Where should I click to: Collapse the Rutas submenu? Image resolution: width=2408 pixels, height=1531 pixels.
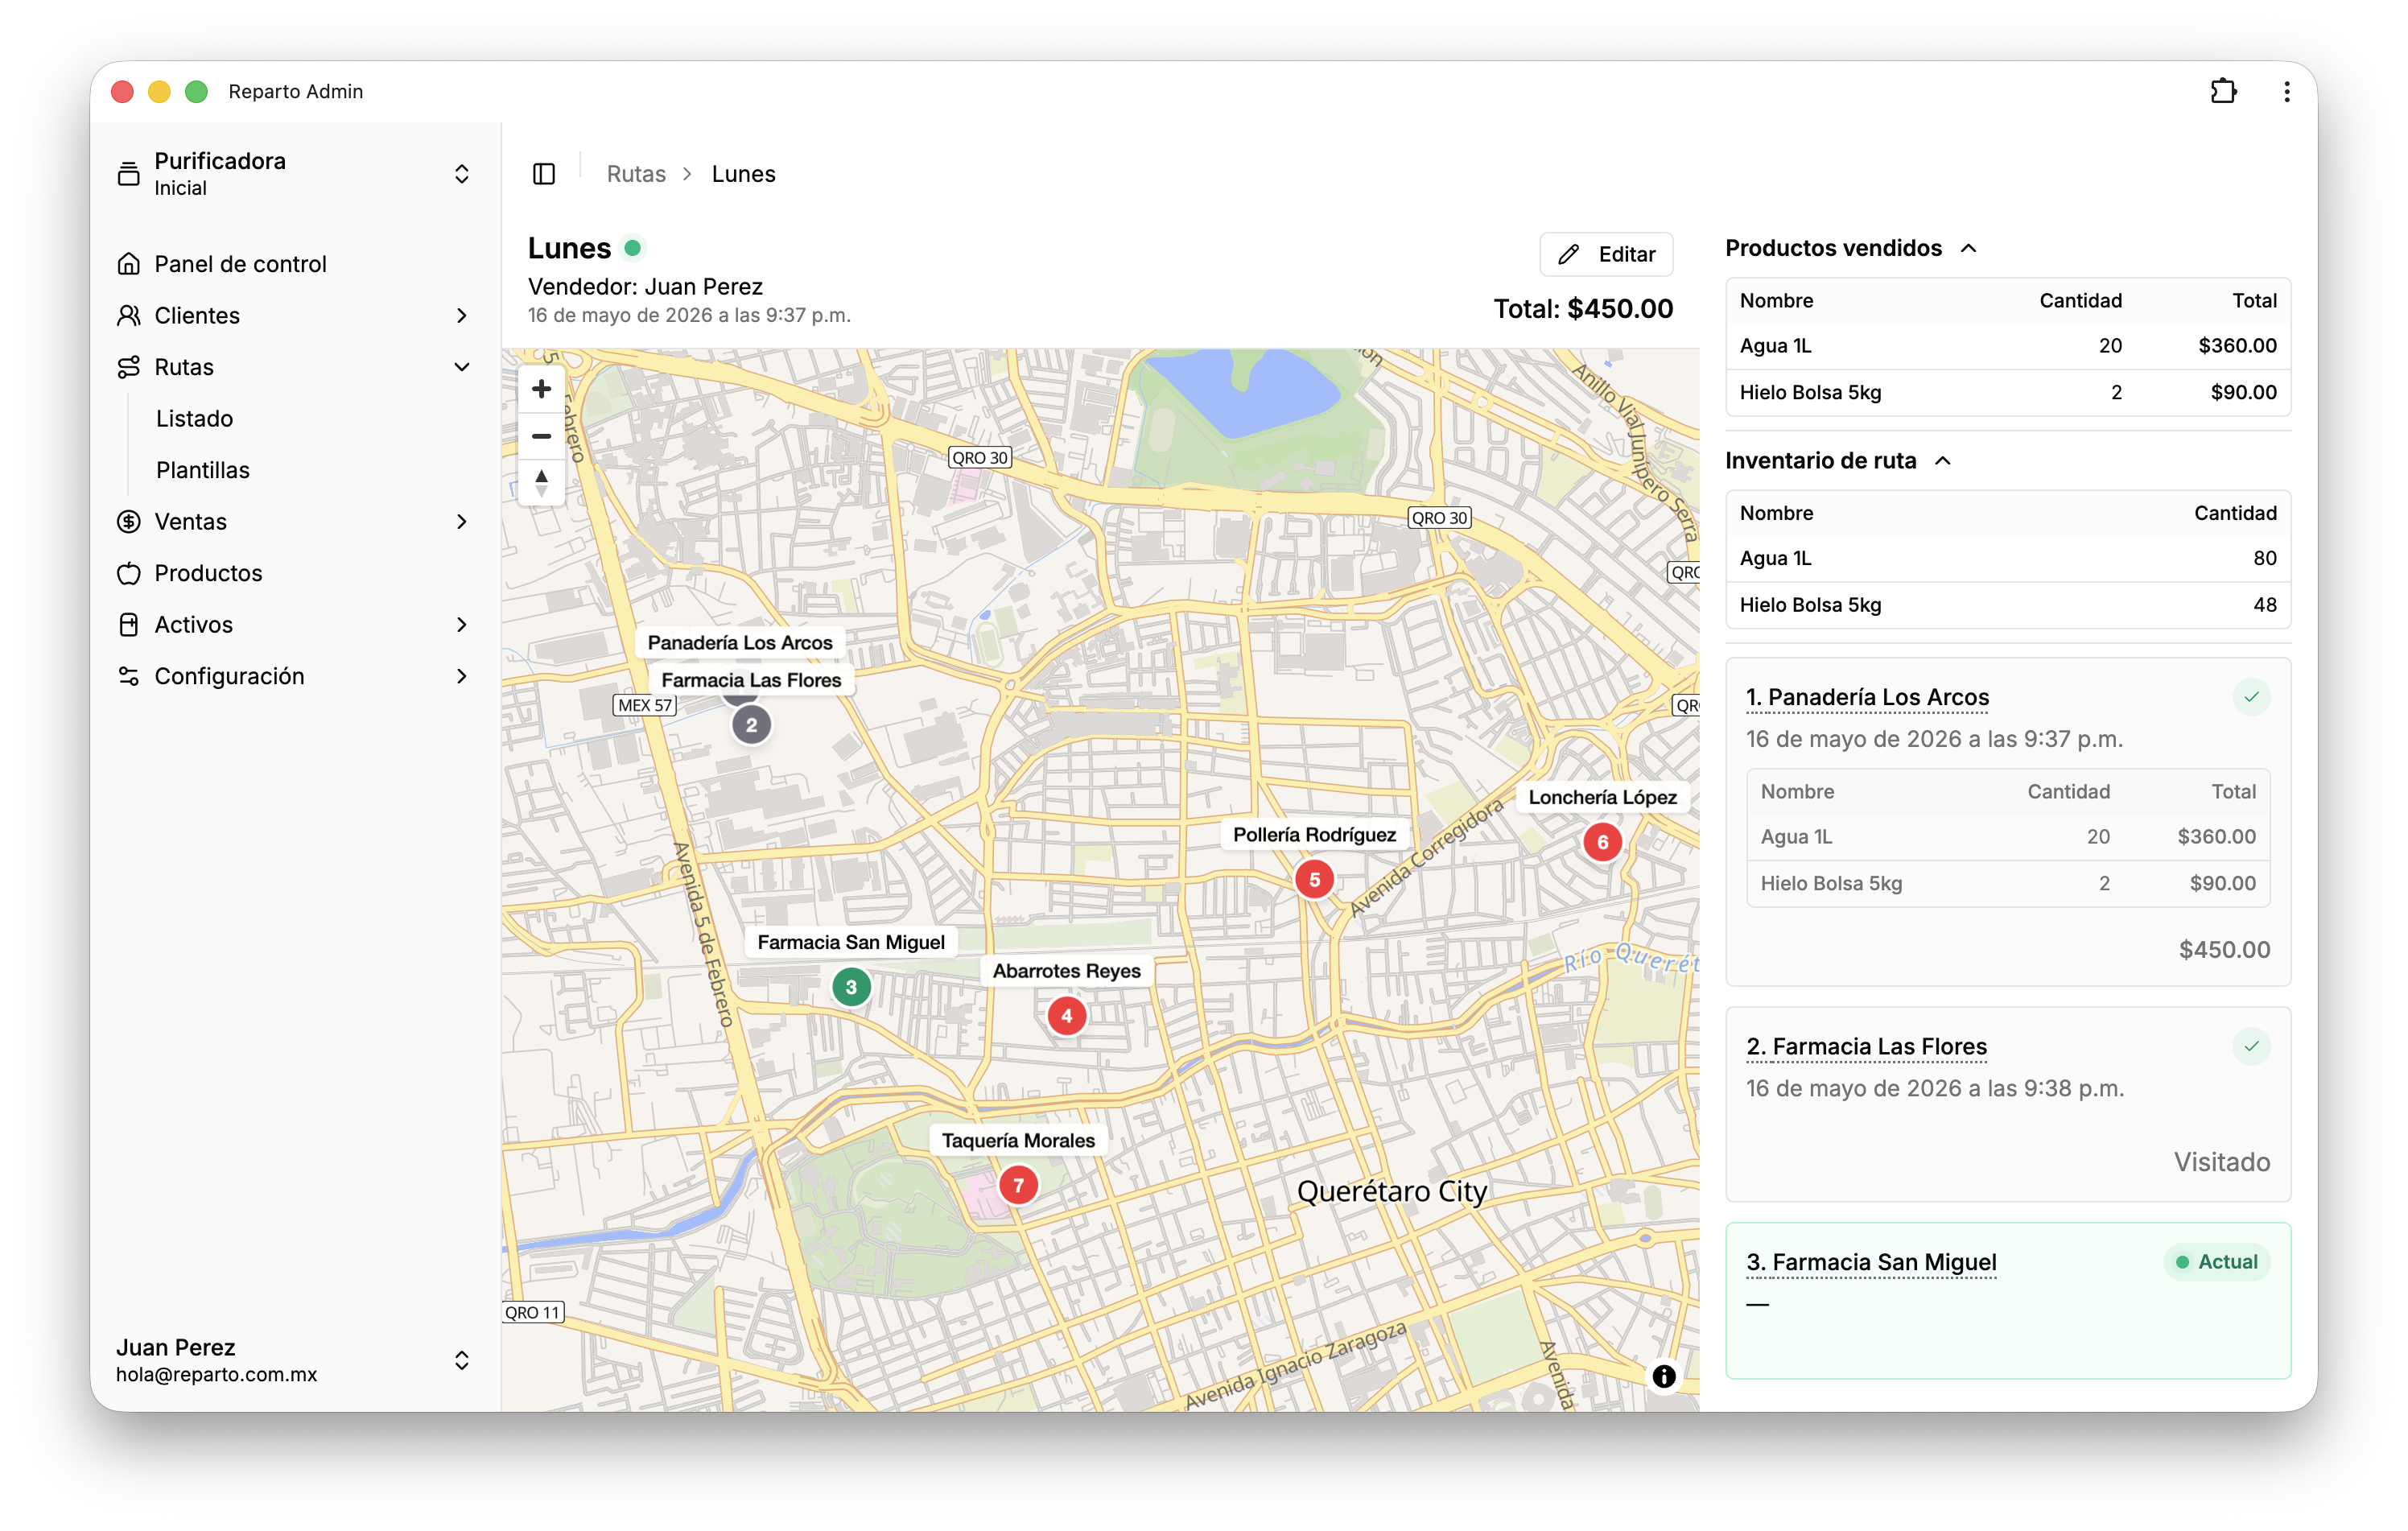coord(462,367)
